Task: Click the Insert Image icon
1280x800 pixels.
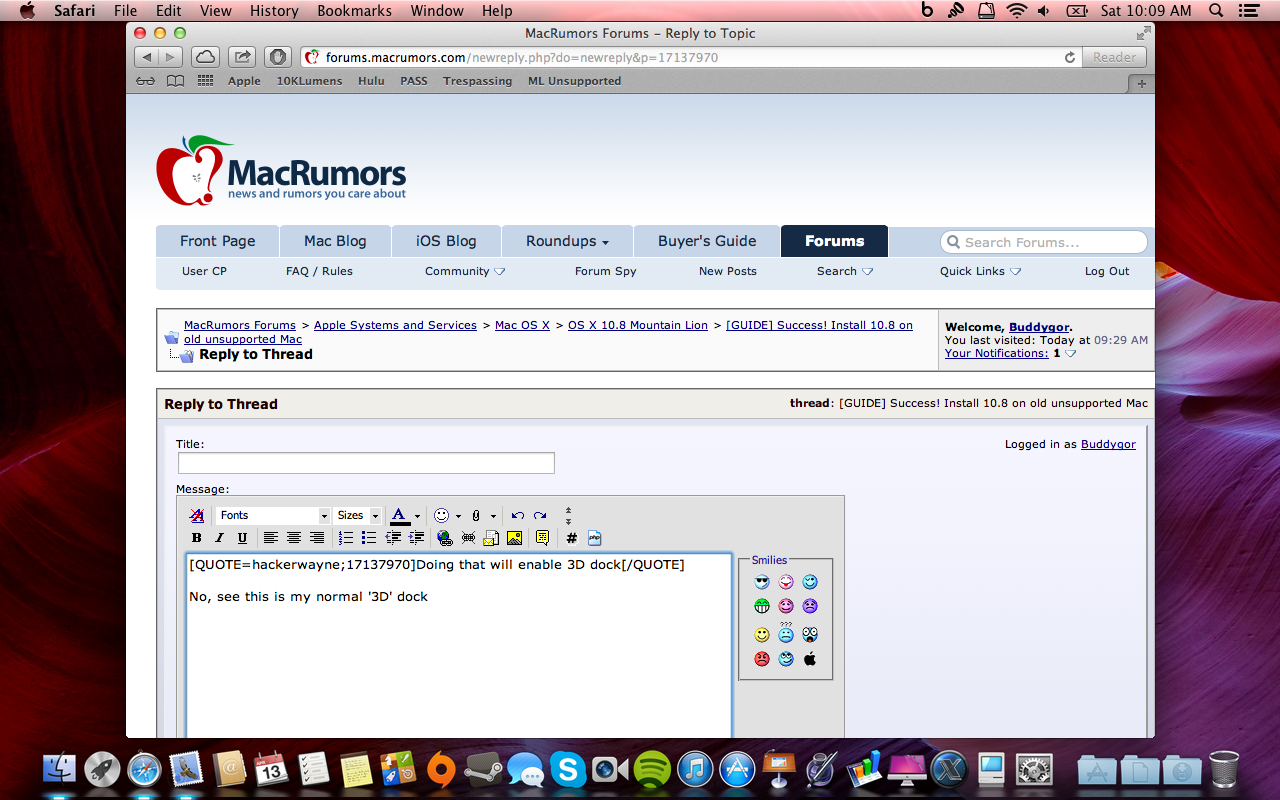Action: [514, 538]
